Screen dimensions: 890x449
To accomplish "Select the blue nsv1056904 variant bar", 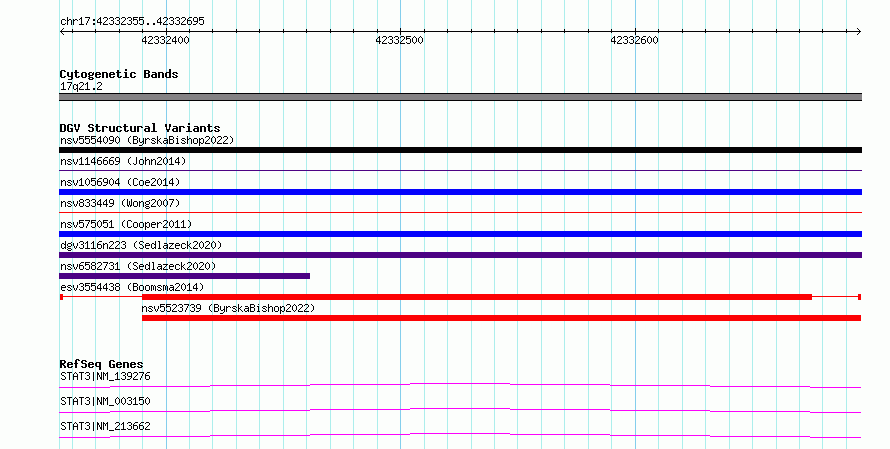I will click(x=460, y=192).
